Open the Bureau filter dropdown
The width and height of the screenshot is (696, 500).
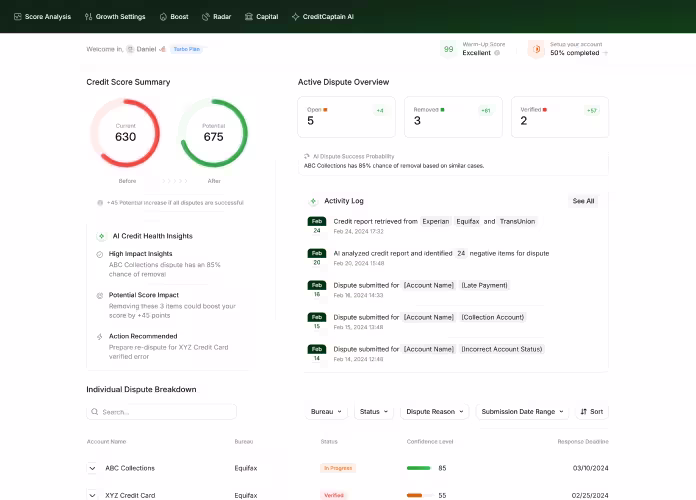(x=326, y=411)
